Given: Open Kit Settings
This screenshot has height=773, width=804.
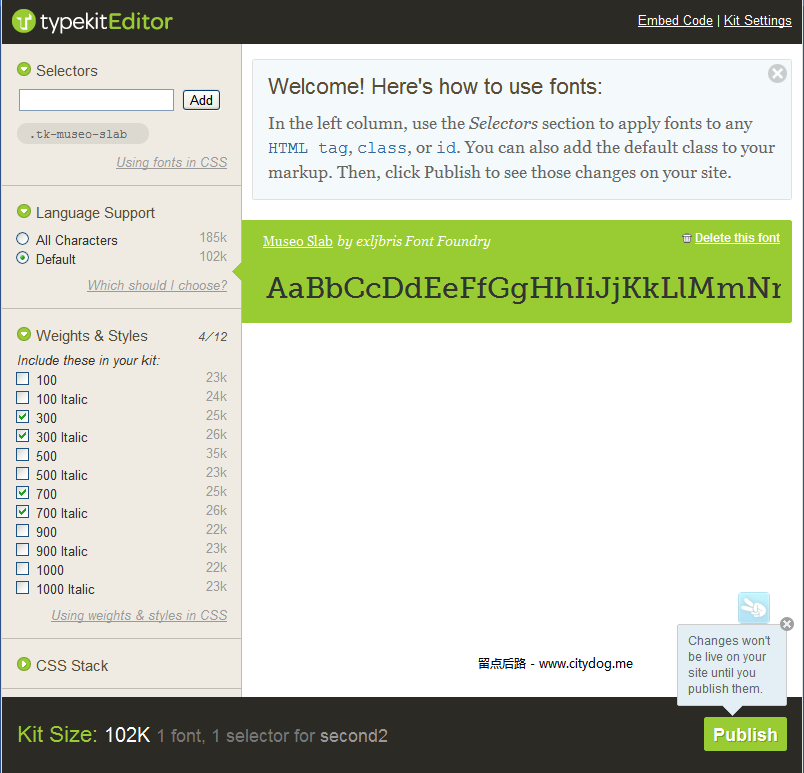Looking at the screenshot, I should (757, 21).
